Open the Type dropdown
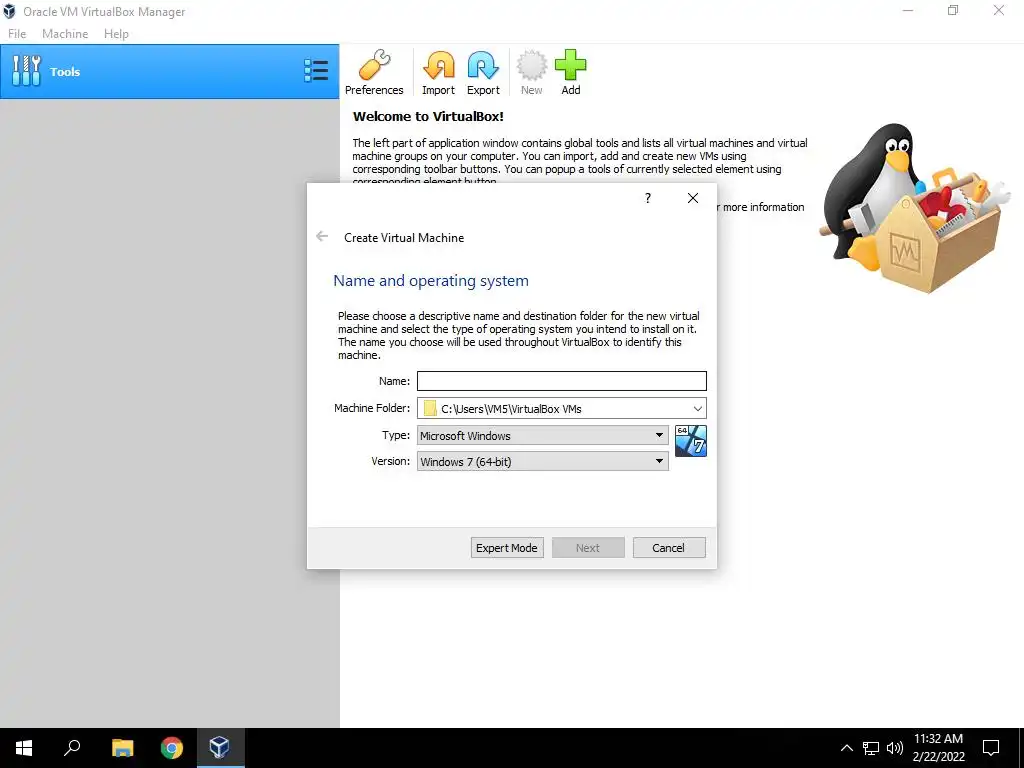 [x=543, y=436]
